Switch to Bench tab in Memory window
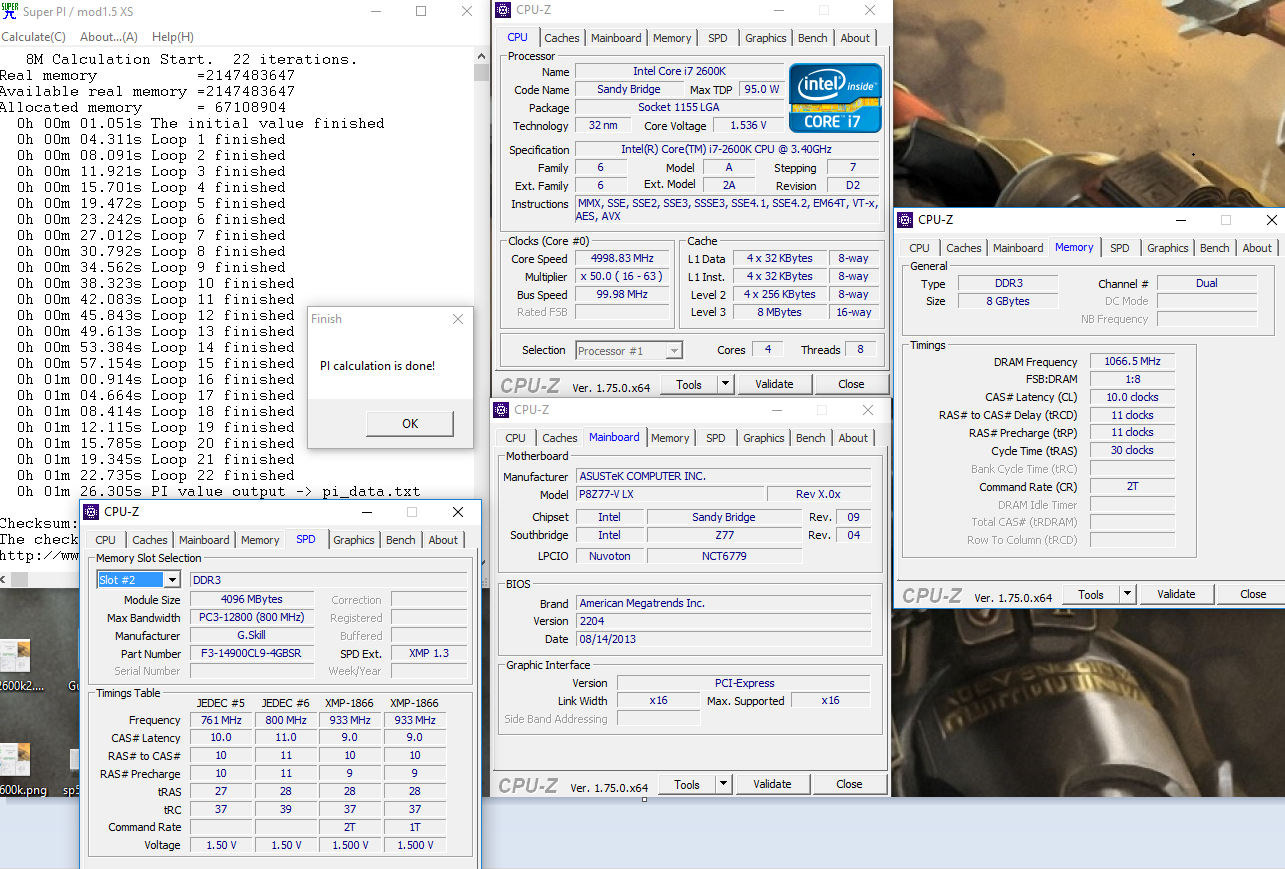The height and width of the screenshot is (869, 1285). 1215,248
